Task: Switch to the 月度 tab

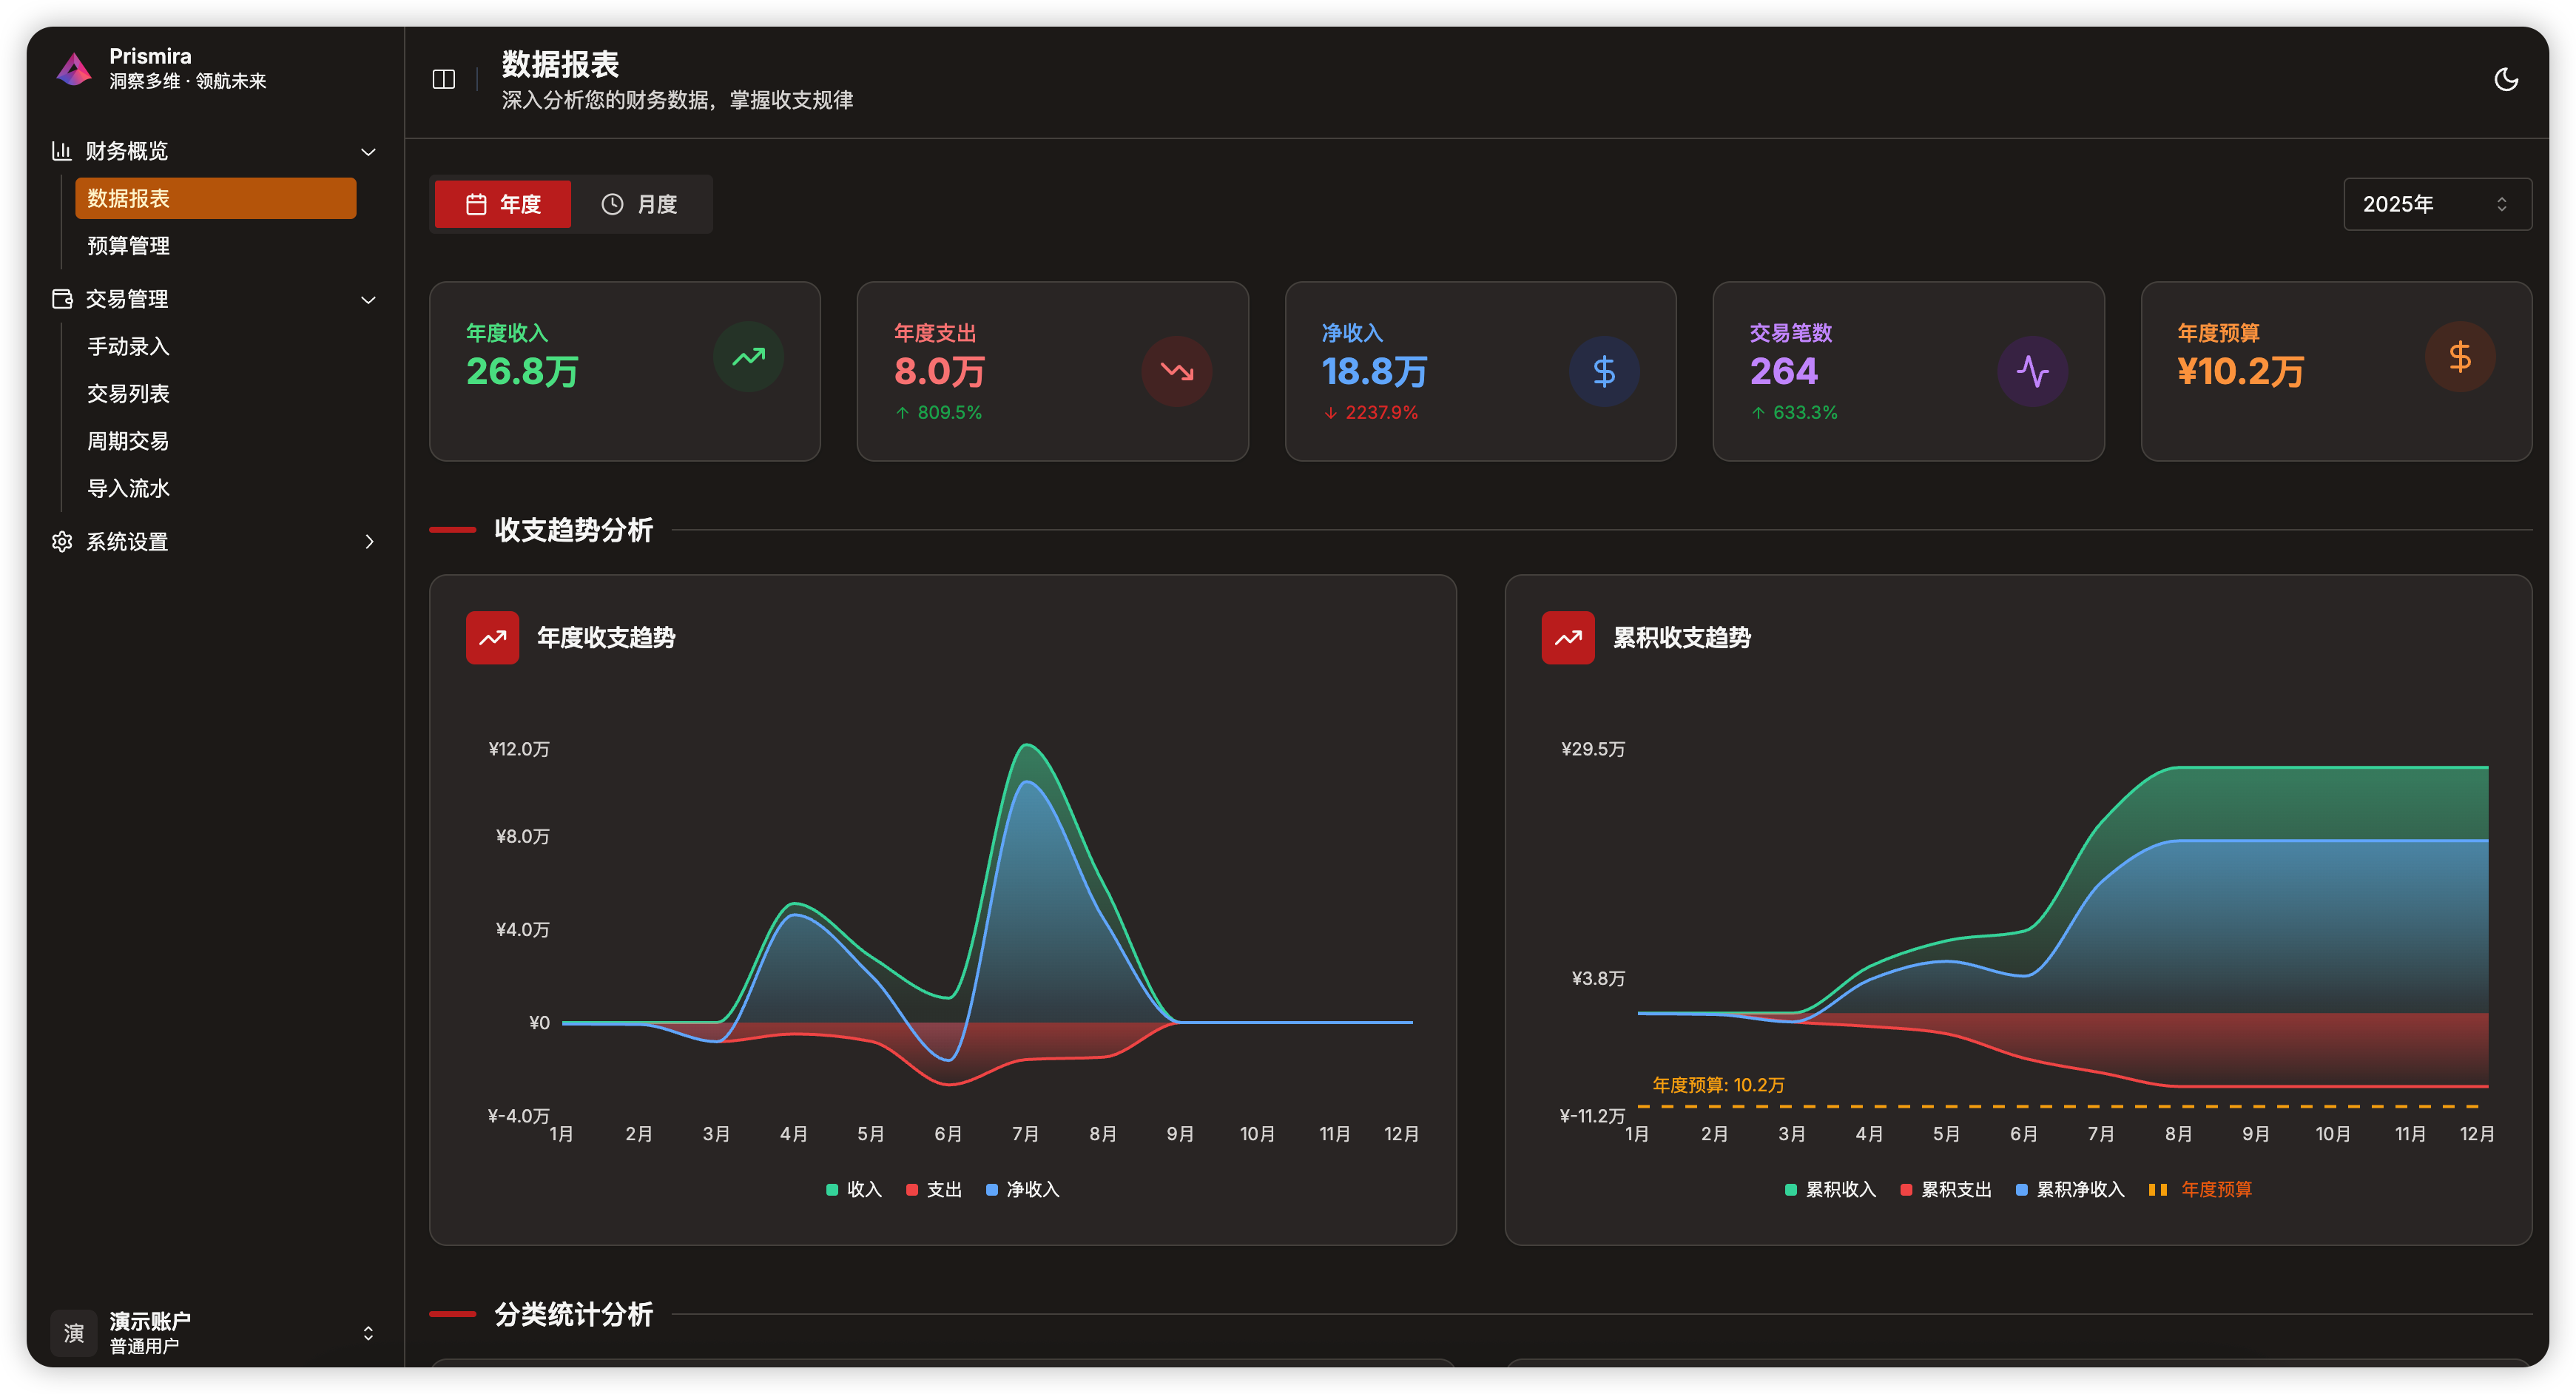Action: pyautogui.click(x=640, y=204)
